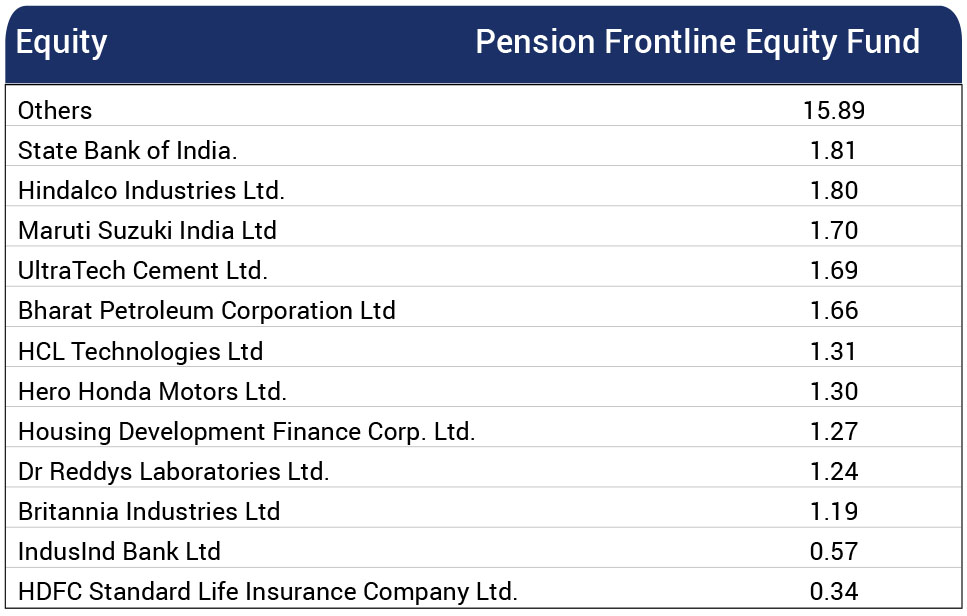
Task: Click the Equity column header
Action: click(x=62, y=43)
